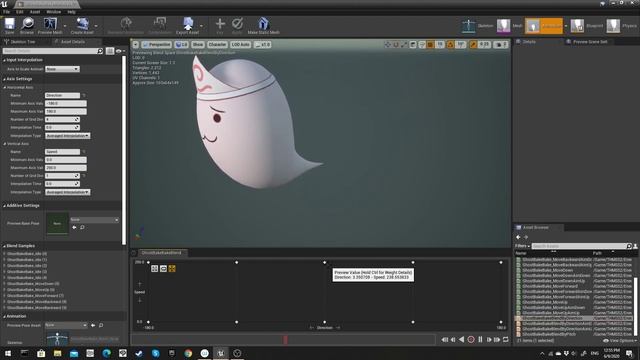Toggle the orange grid snapping button

(x=430, y=44)
